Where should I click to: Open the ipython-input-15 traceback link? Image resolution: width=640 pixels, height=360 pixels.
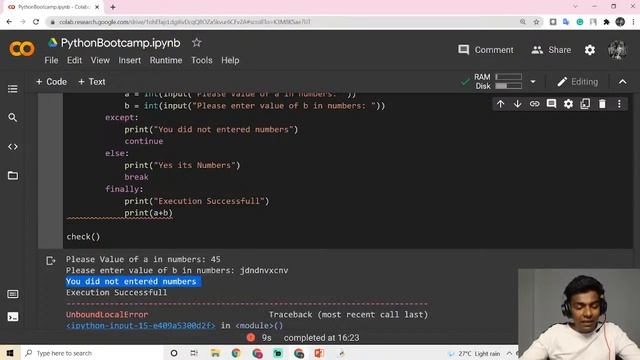[140, 326]
